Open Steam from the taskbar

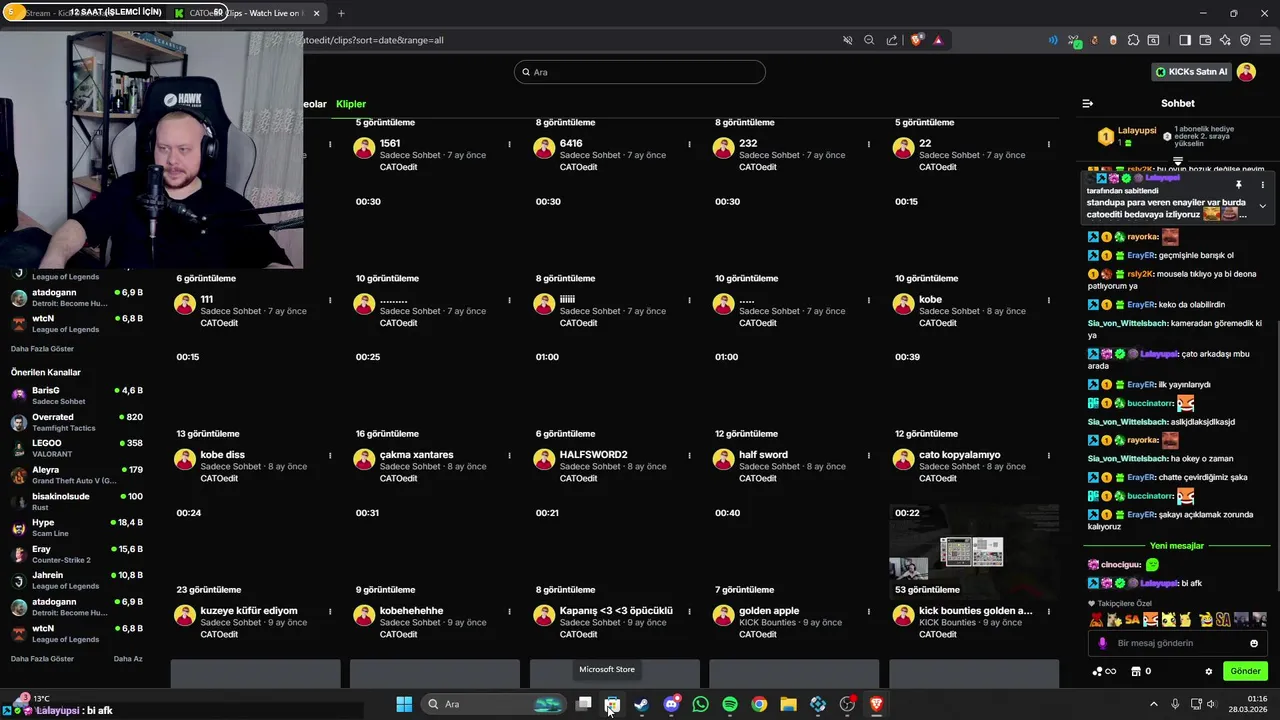tap(641, 704)
